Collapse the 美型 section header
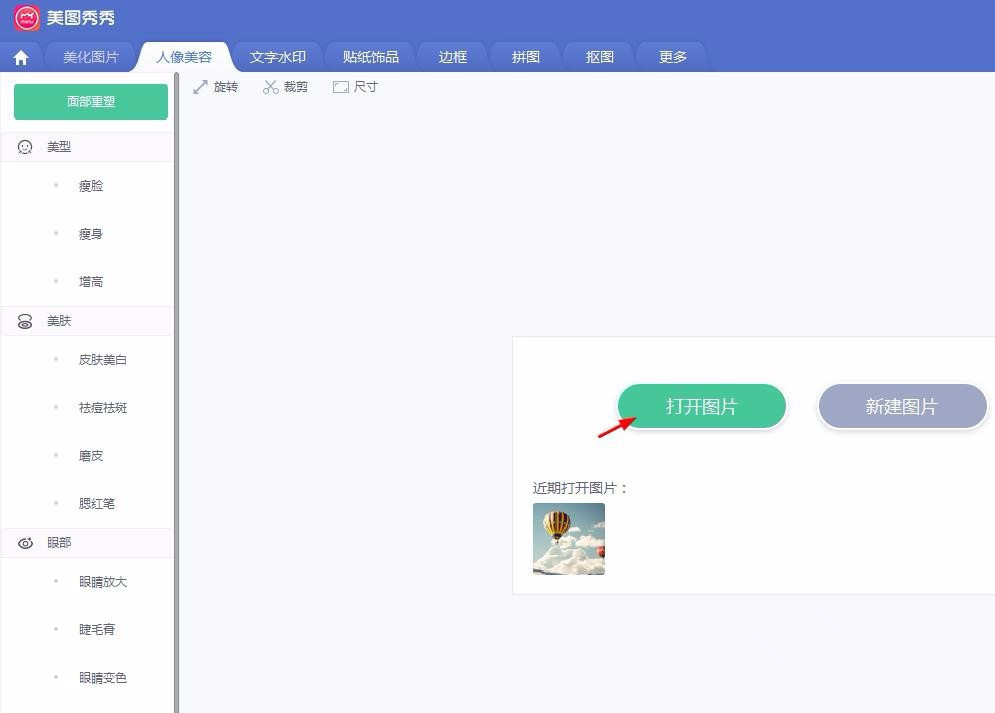The image size is (995, 713). pos(87,147)
